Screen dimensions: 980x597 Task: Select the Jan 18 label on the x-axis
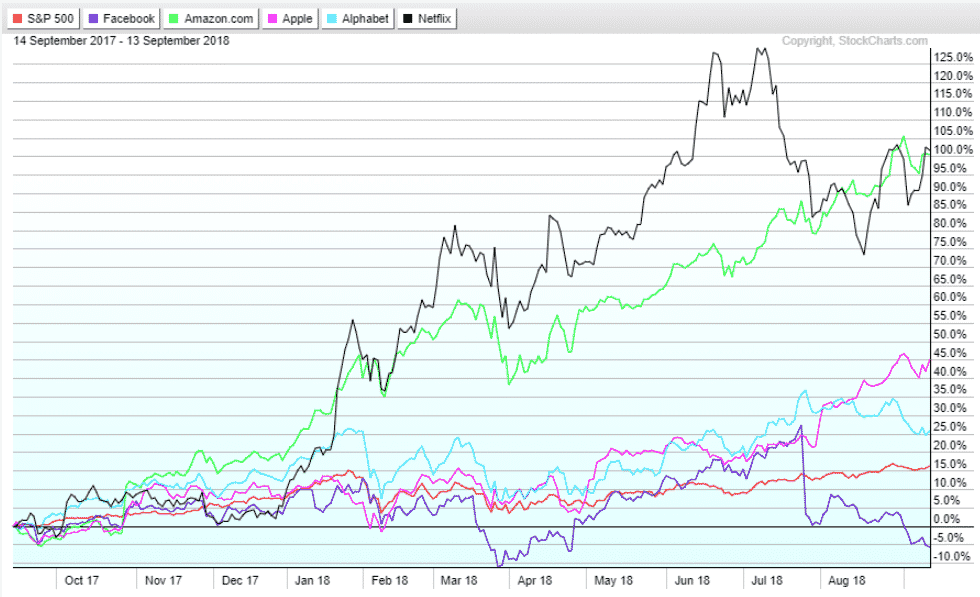(314, 579)
